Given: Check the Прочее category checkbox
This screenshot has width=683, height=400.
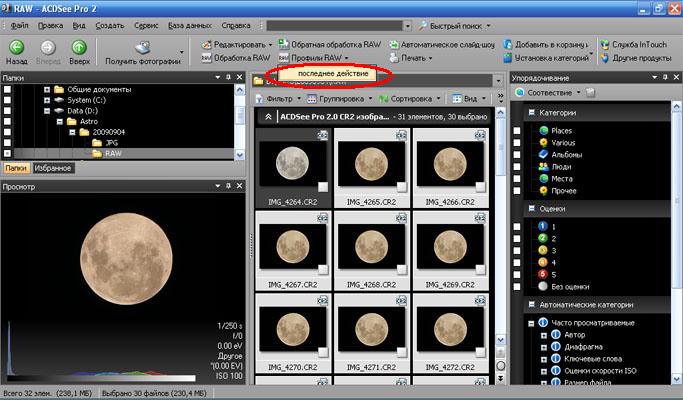Looking at the screenshot, I should click(x=517, y=190).
